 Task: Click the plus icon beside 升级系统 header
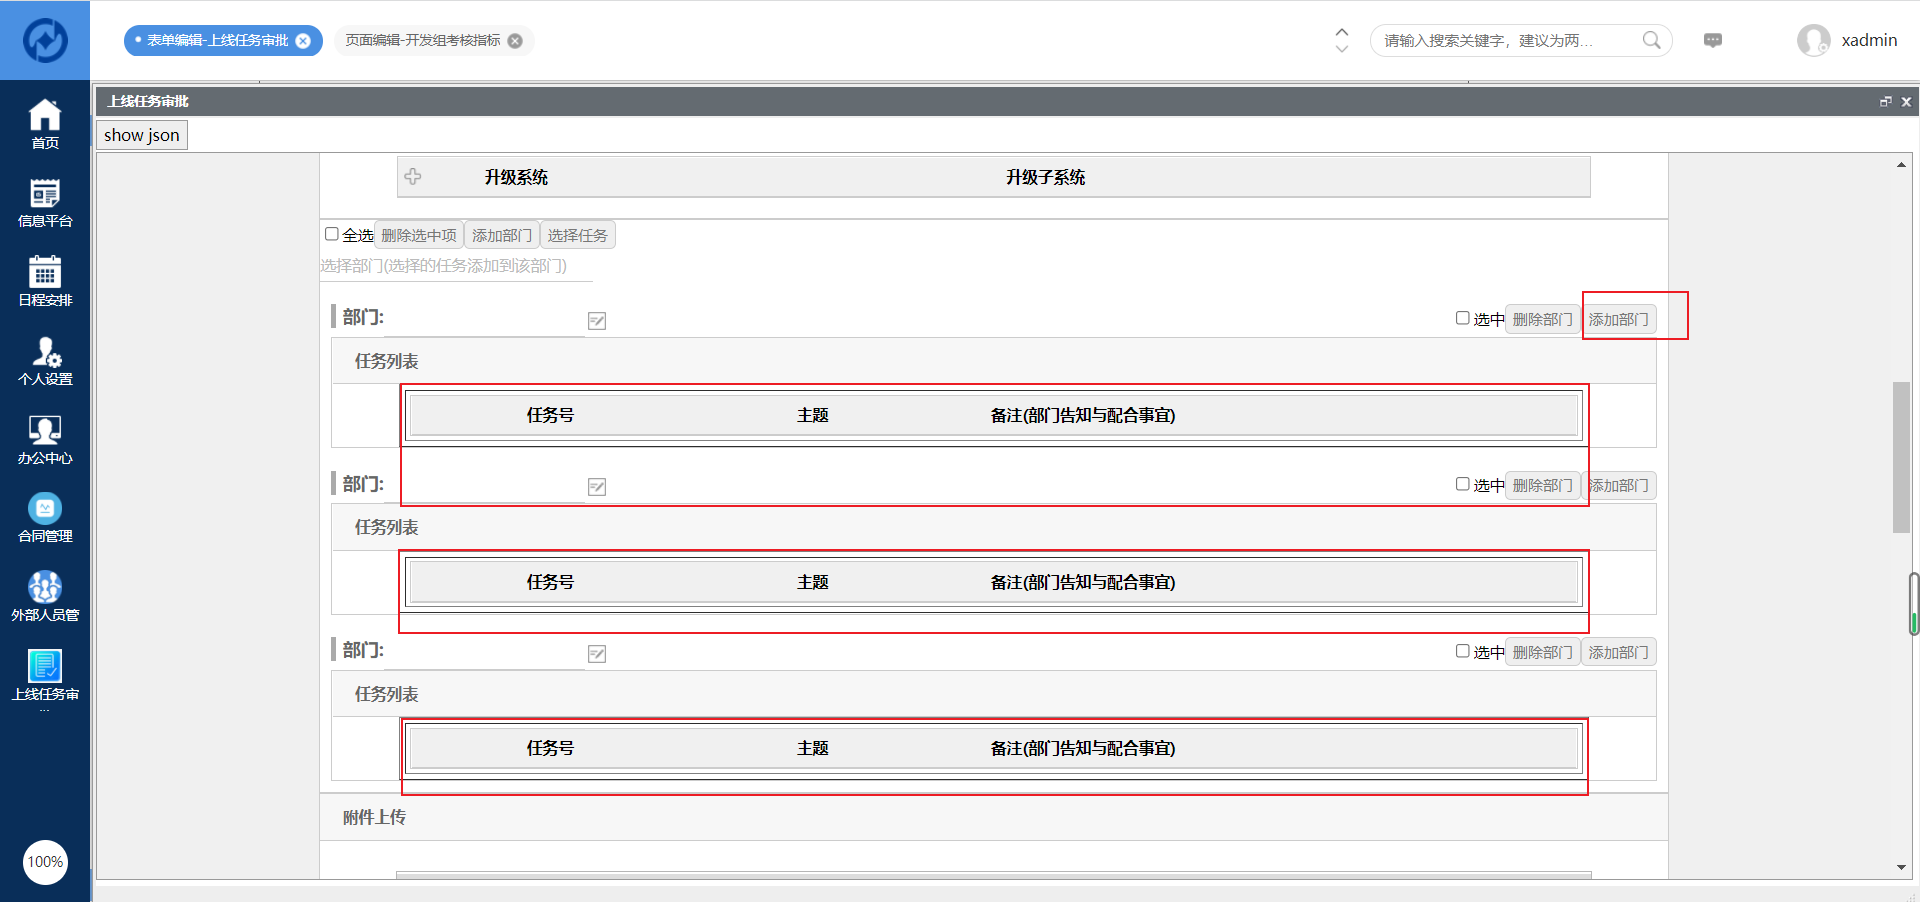coord(413,177)
